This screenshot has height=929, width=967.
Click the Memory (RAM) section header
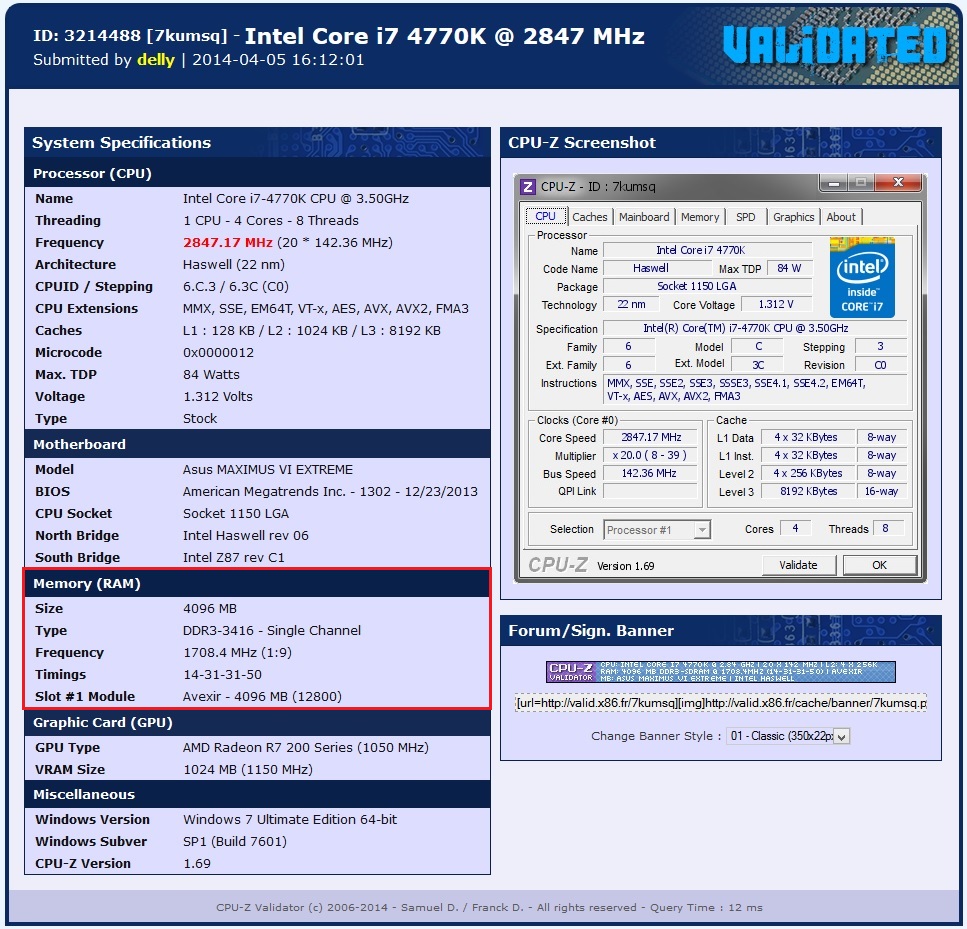click(x=257, y=584)
